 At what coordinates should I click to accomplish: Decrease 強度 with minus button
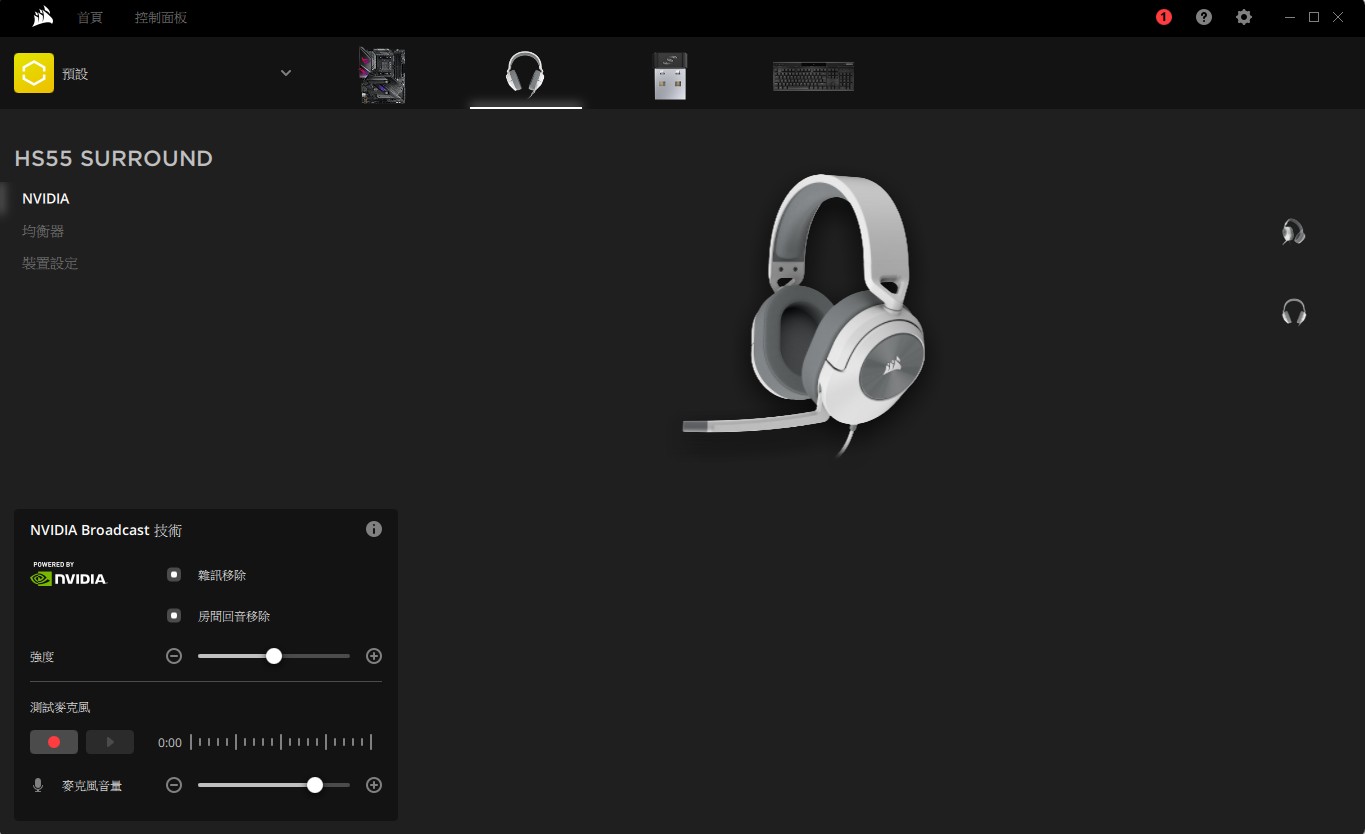pyautogui.click(x=174, y=656)
